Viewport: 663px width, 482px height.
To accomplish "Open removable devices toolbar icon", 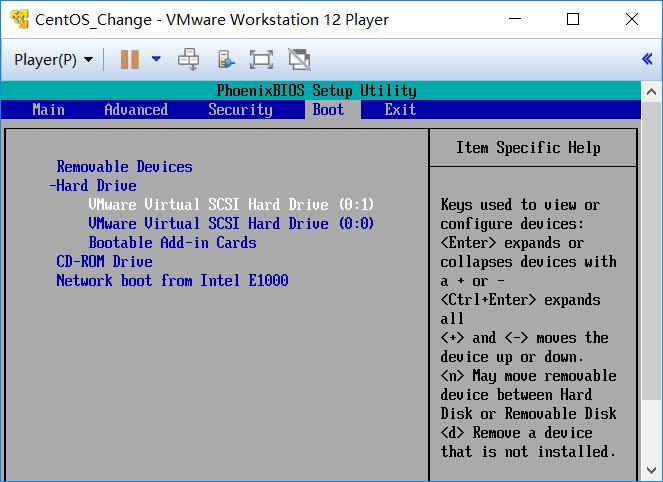I will pyautogui.click(x=226, y=59).
